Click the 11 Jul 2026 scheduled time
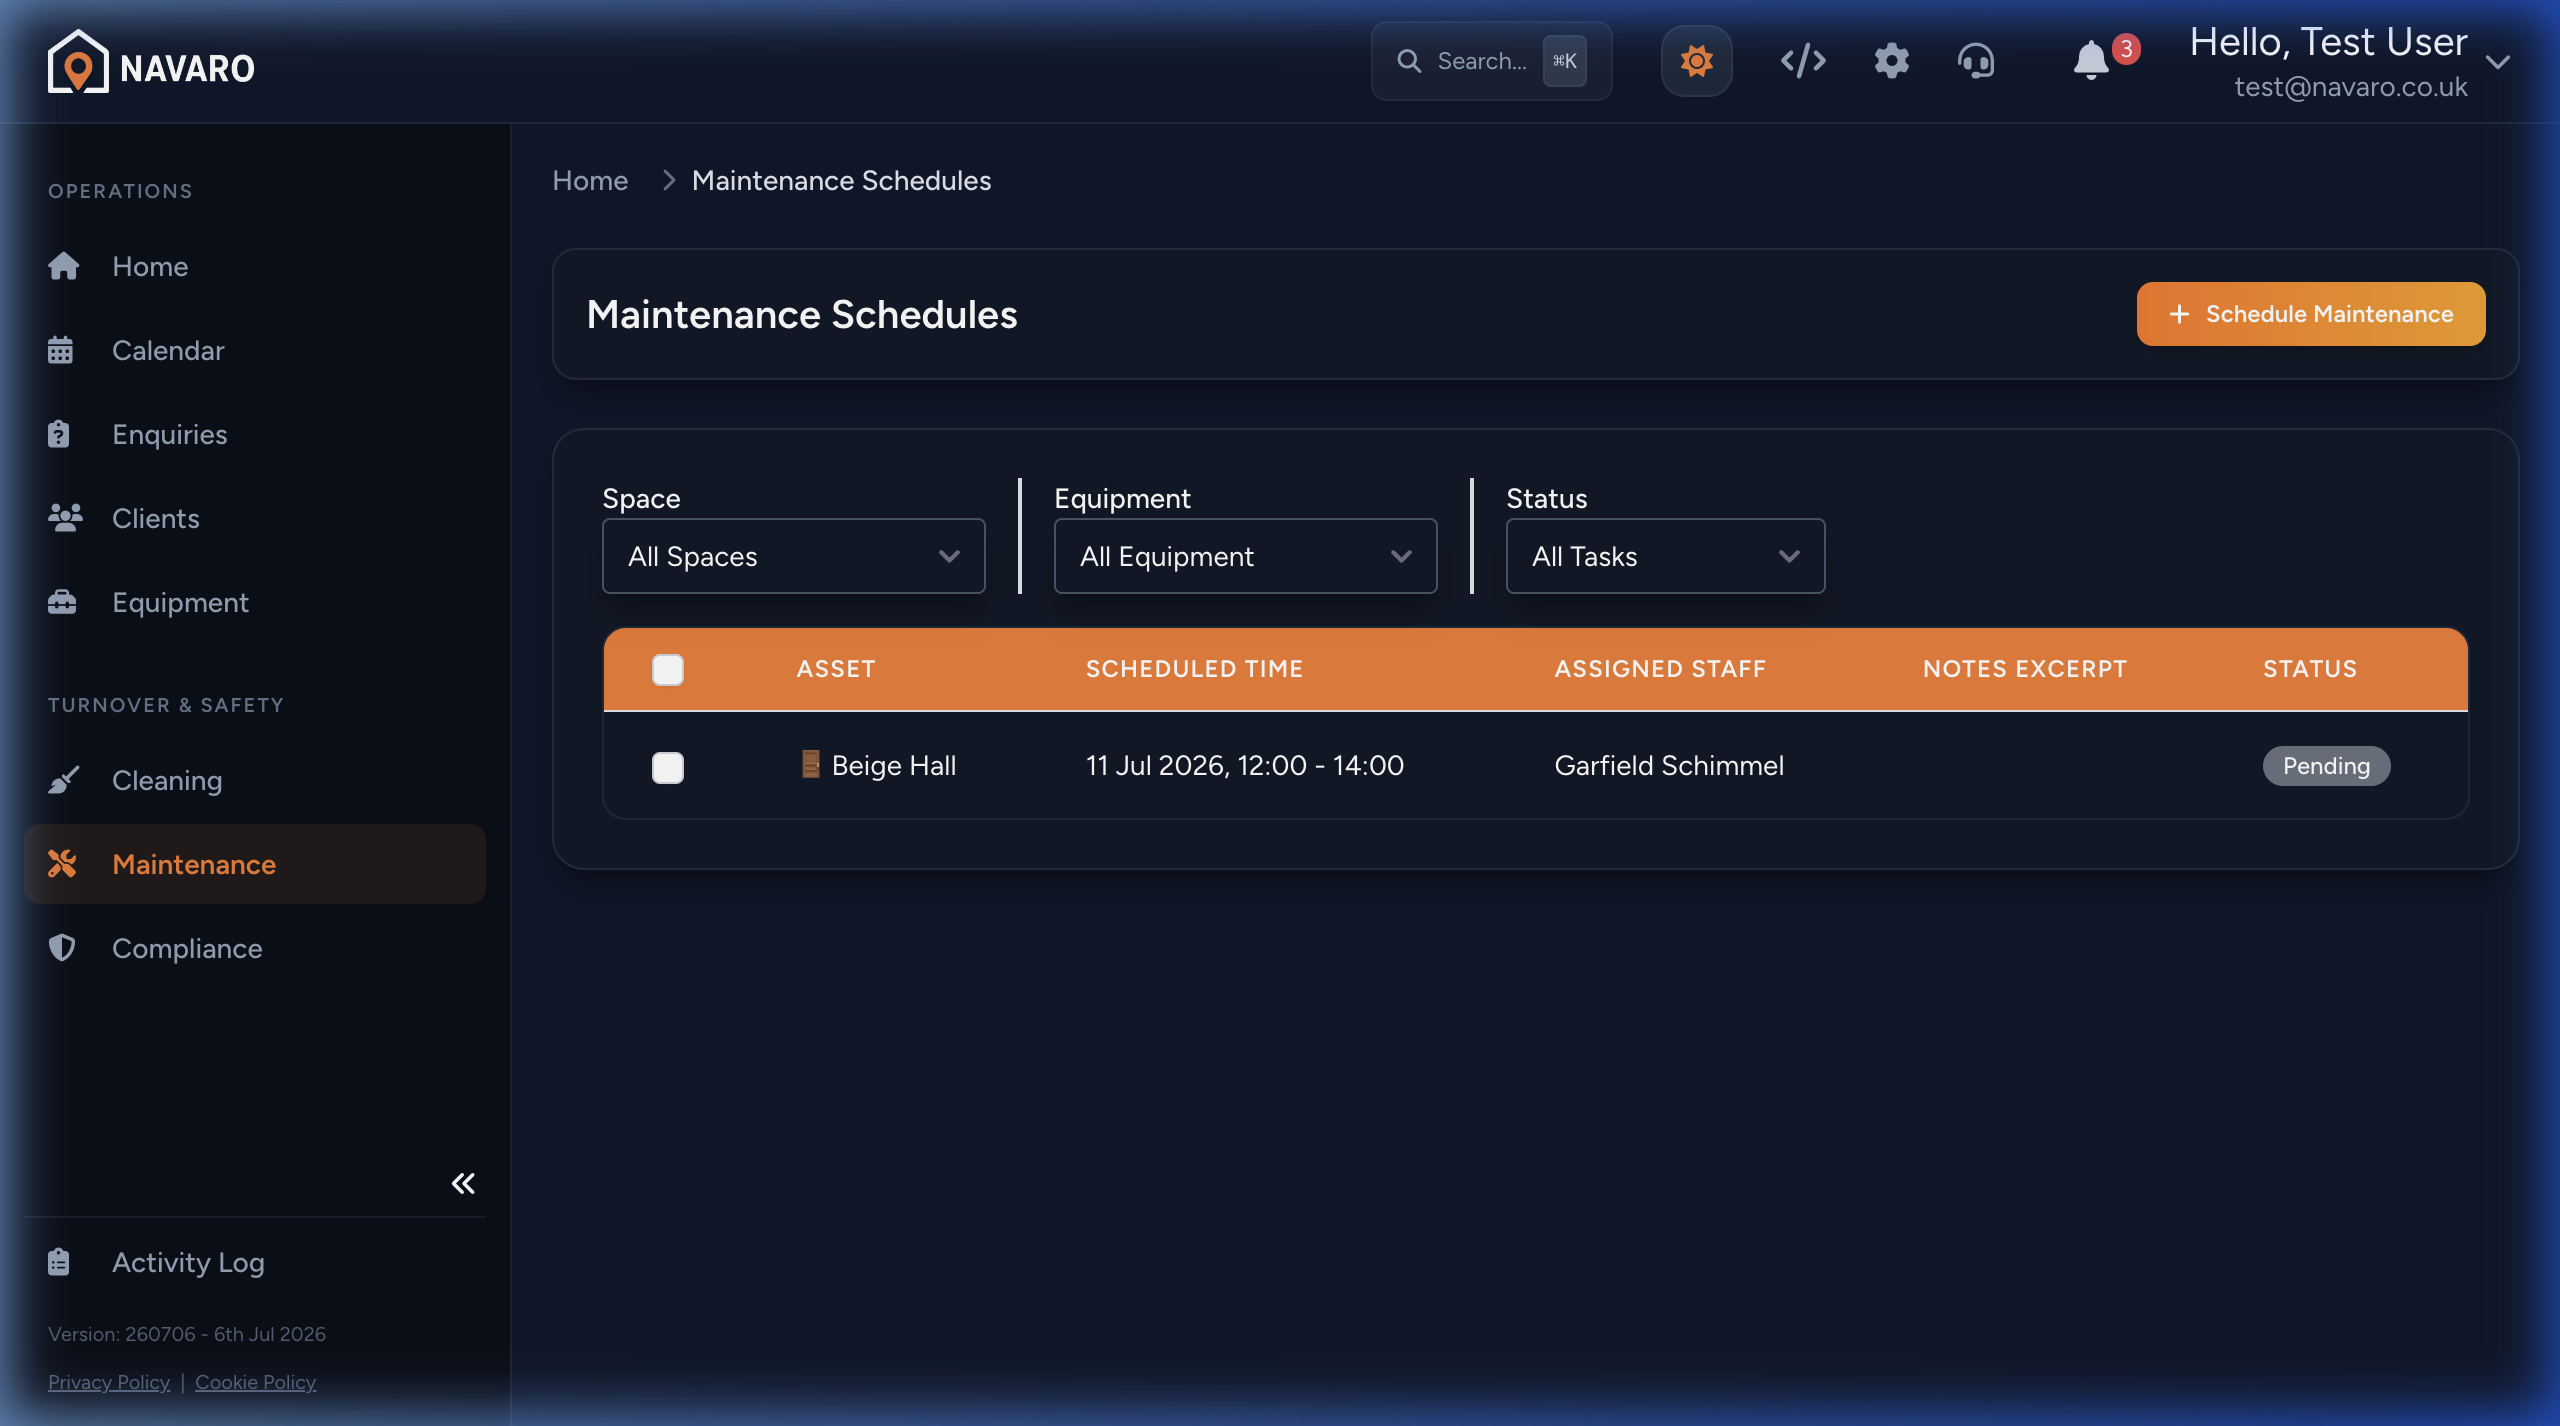This screenshot has width=2560, height=1426. click(x=1245, y=766)
